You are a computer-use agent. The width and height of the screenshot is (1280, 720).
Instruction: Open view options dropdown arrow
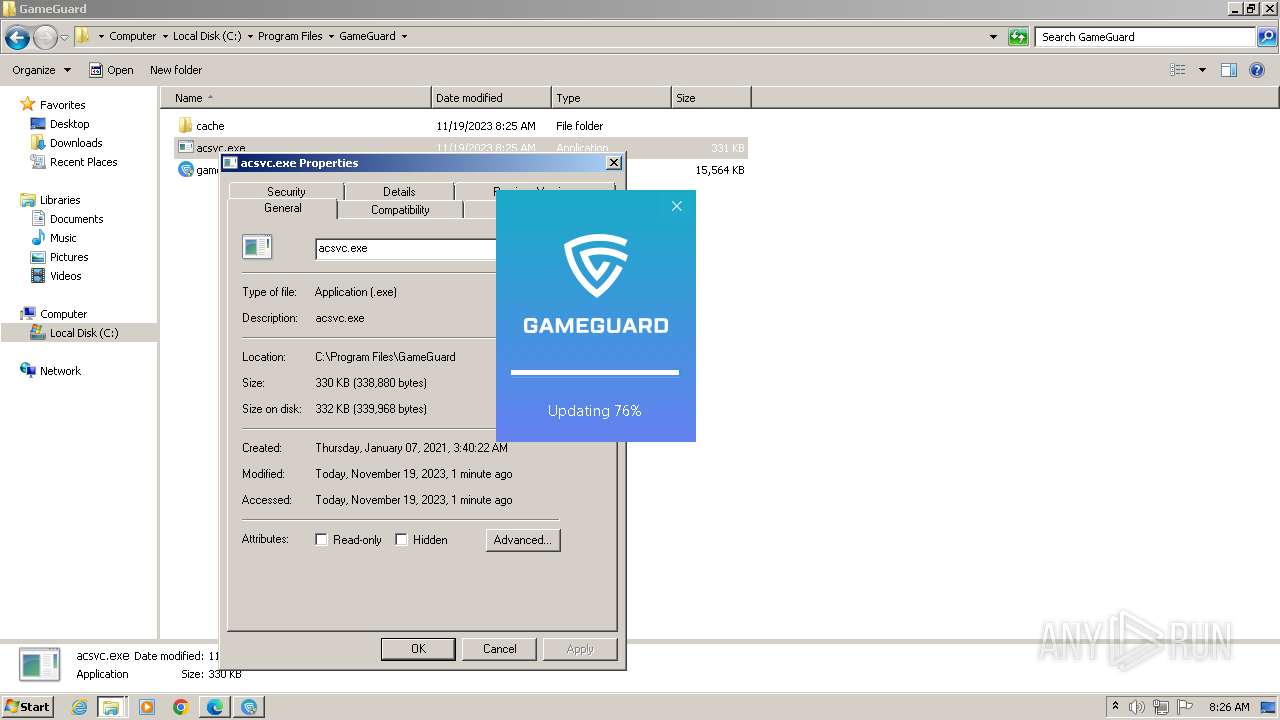[1202, 70]
